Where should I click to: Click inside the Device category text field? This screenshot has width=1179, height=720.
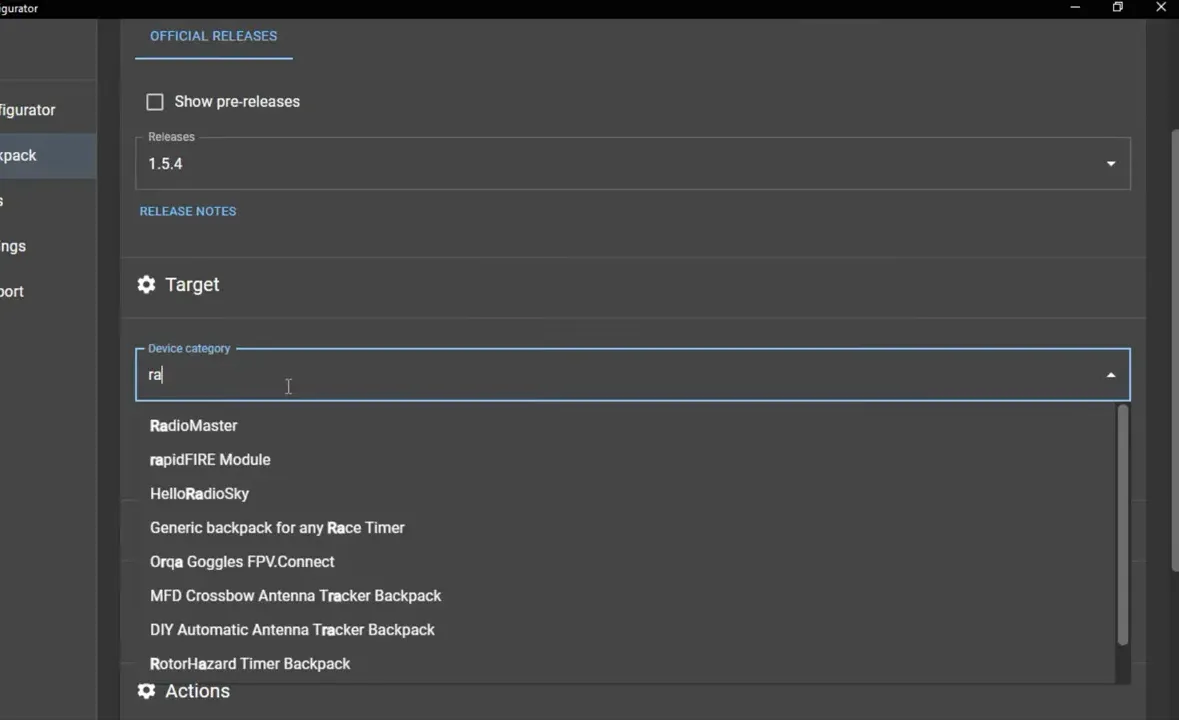400,374
